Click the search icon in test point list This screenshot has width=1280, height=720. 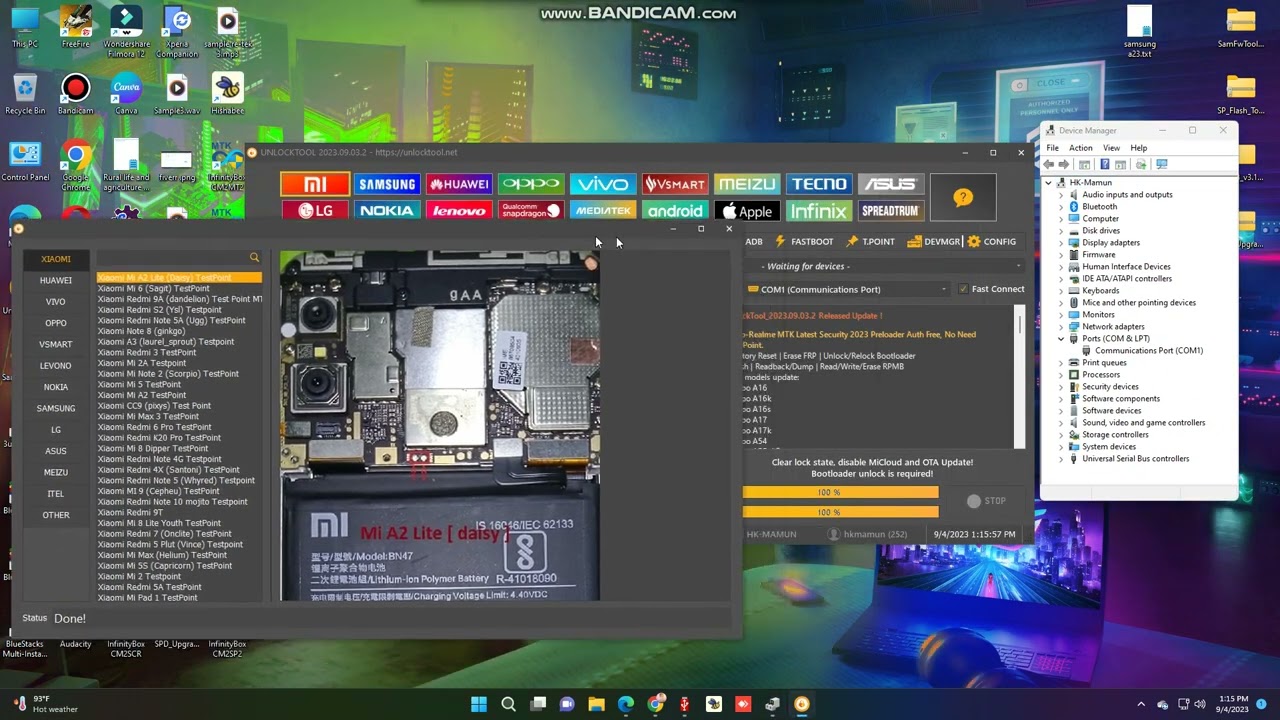[x=254, y=258]
